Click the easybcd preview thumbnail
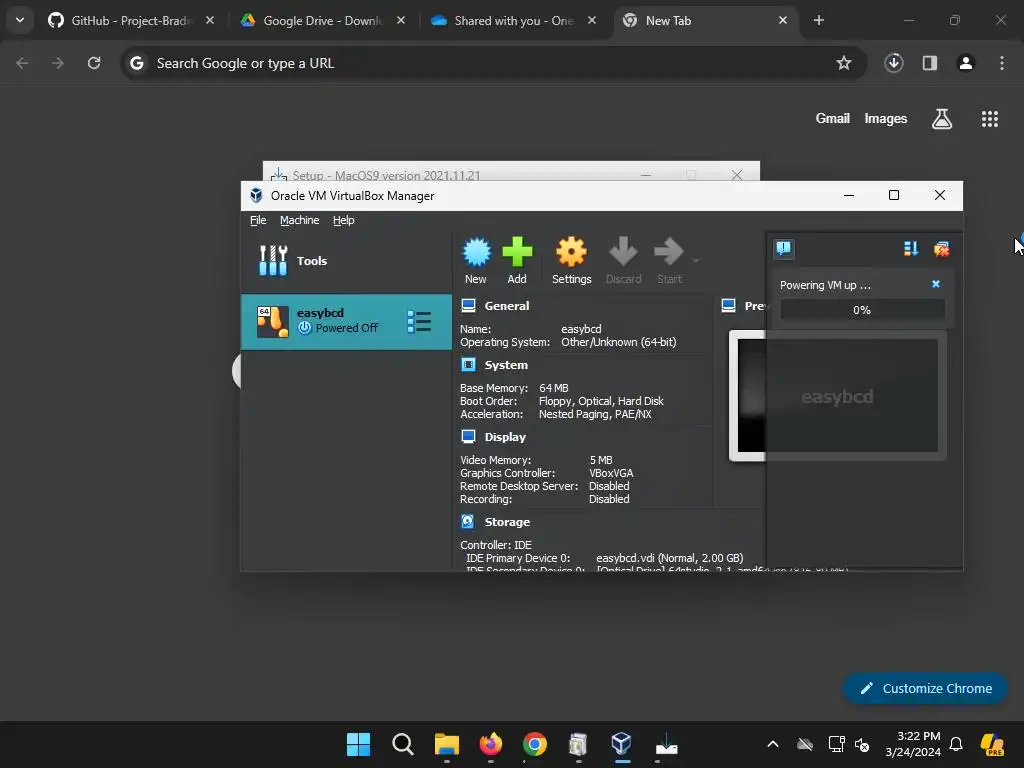Image resolution: width=1024 pixels, height=768 pixels. click(837, 396)
